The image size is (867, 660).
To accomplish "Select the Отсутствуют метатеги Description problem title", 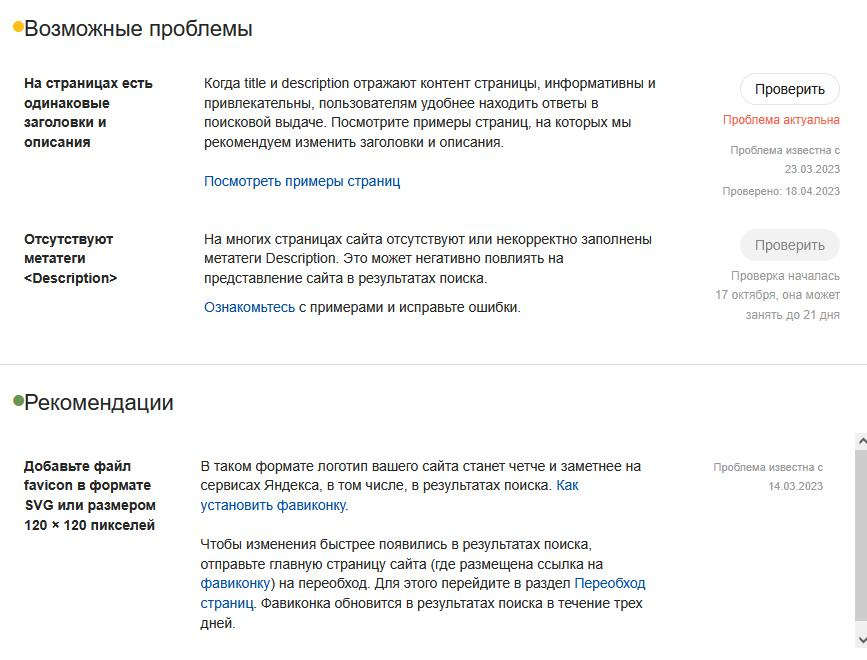I will pos(70,258).
